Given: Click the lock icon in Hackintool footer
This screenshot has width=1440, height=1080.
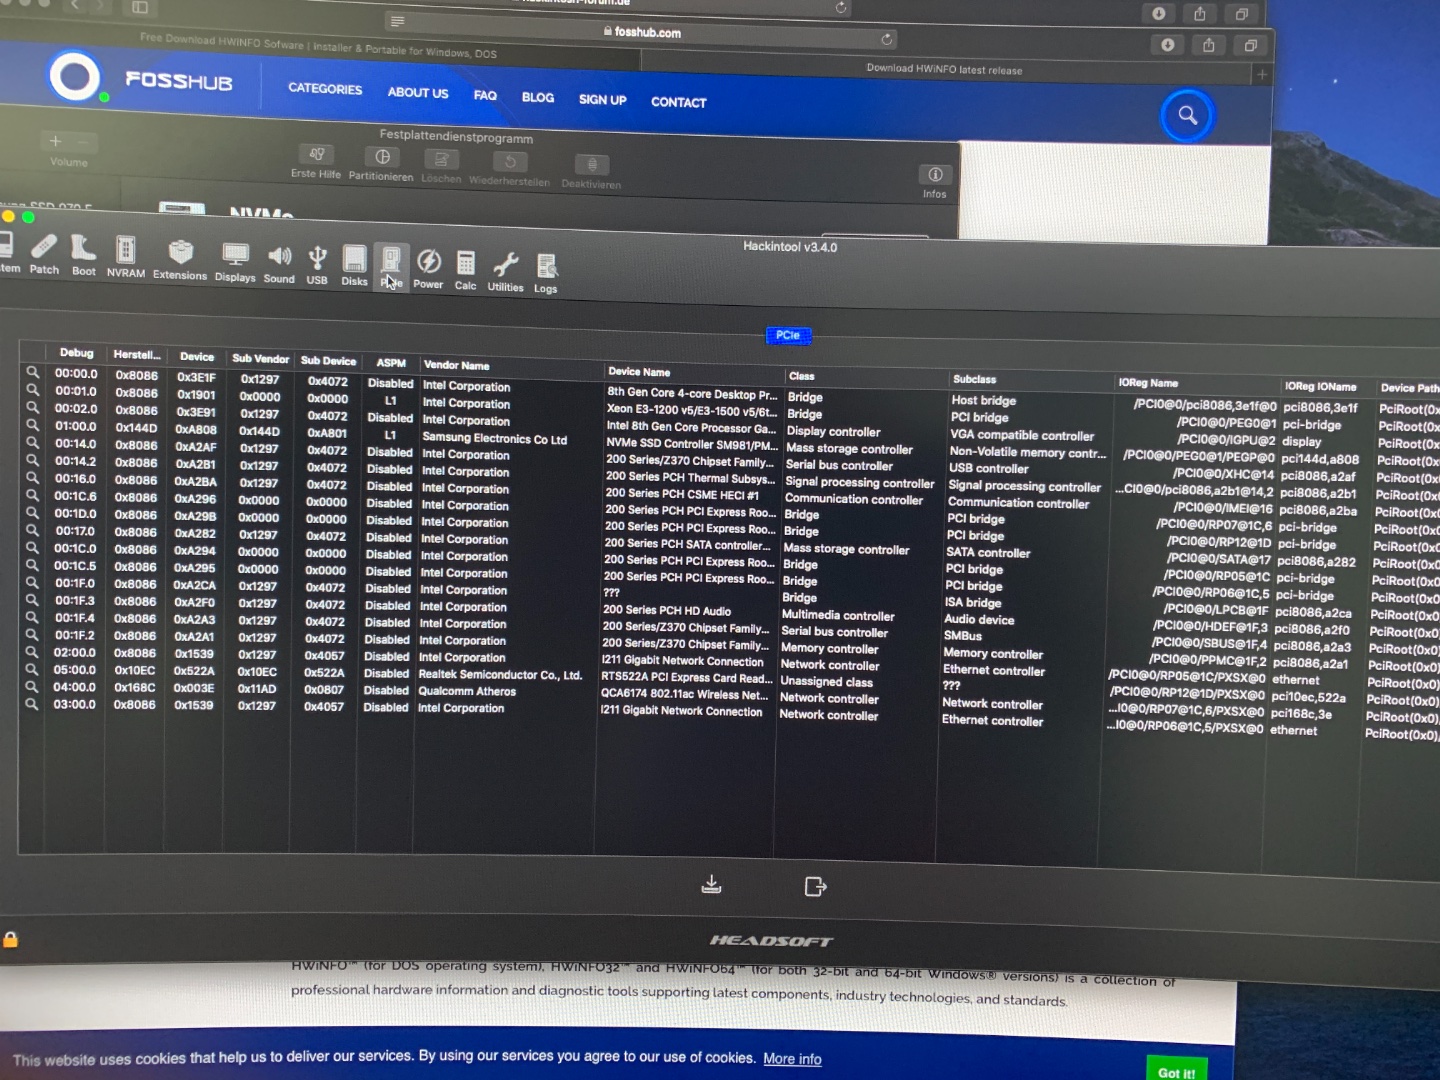Looking at the screenshot, I should [10, 939].
